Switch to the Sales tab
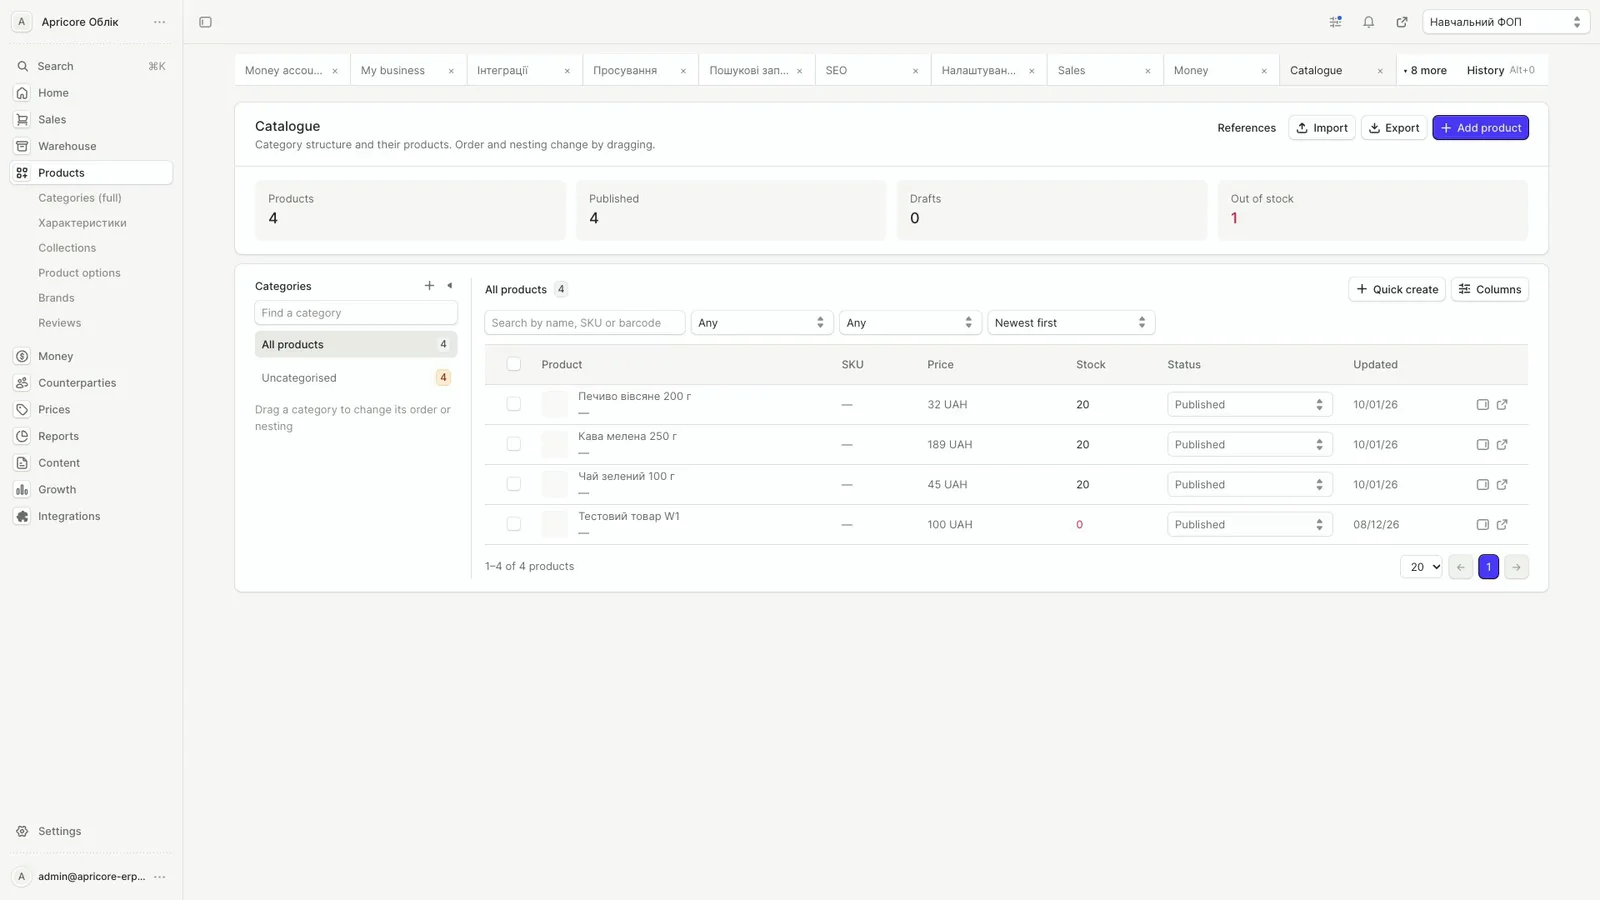The image size is (1600, 900). tap(1071, 71)
